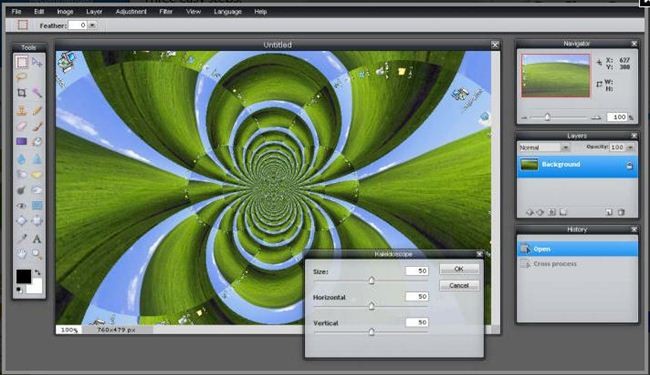Select the Zoom magnifier tool
Image resolution: width=650 pixels, height=375 pixels.
coord(37,254)
